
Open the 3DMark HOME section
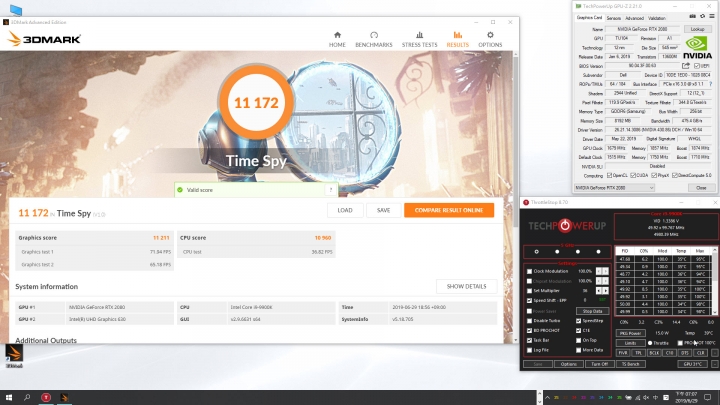point(337,39)
